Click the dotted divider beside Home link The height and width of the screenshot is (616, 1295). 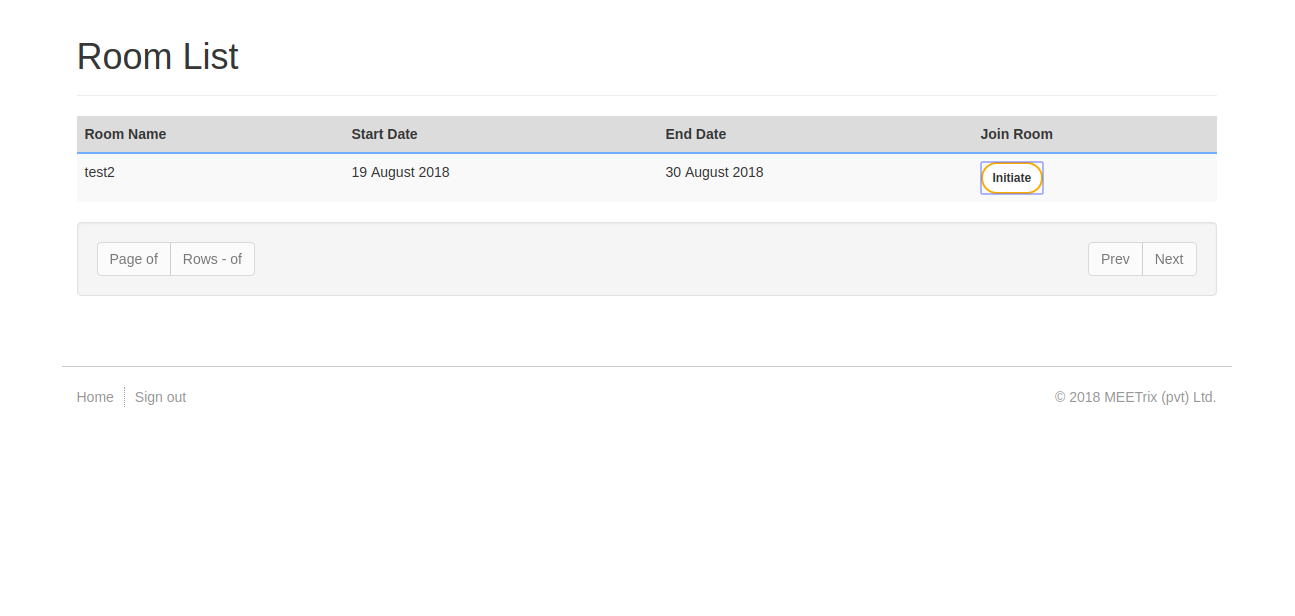tap(124, 397)
